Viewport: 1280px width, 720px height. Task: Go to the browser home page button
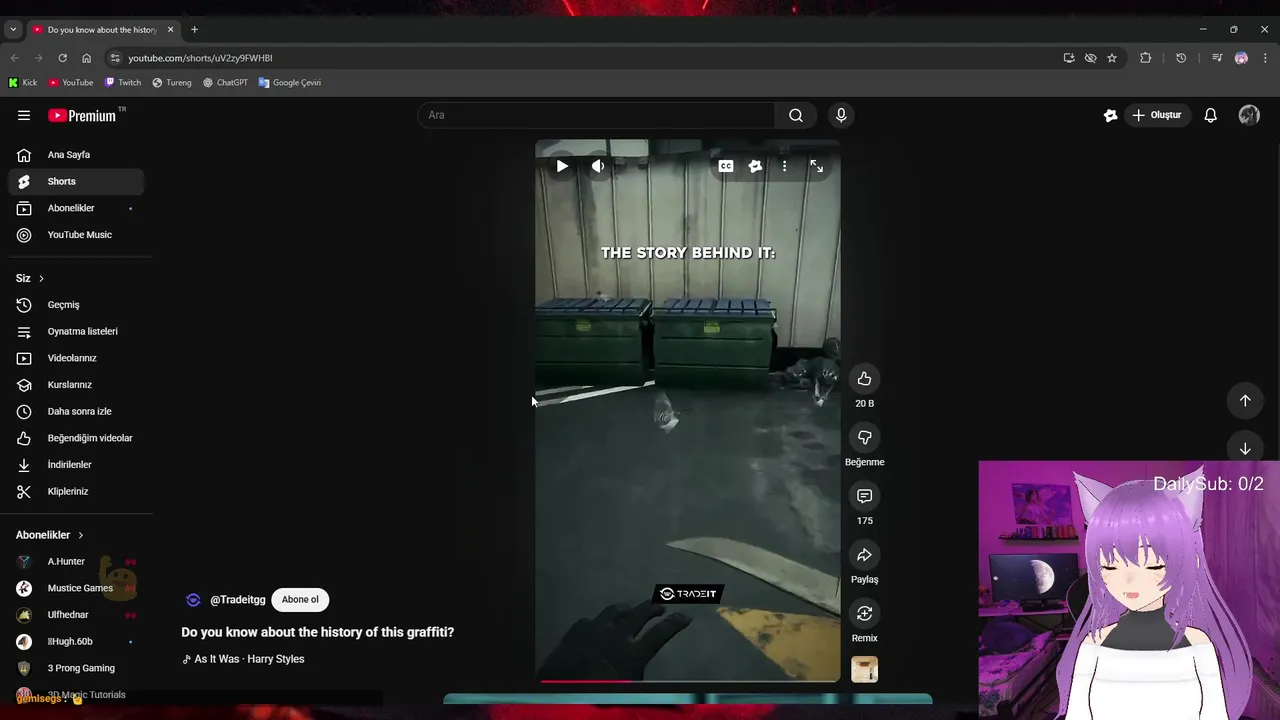point(86,58)
